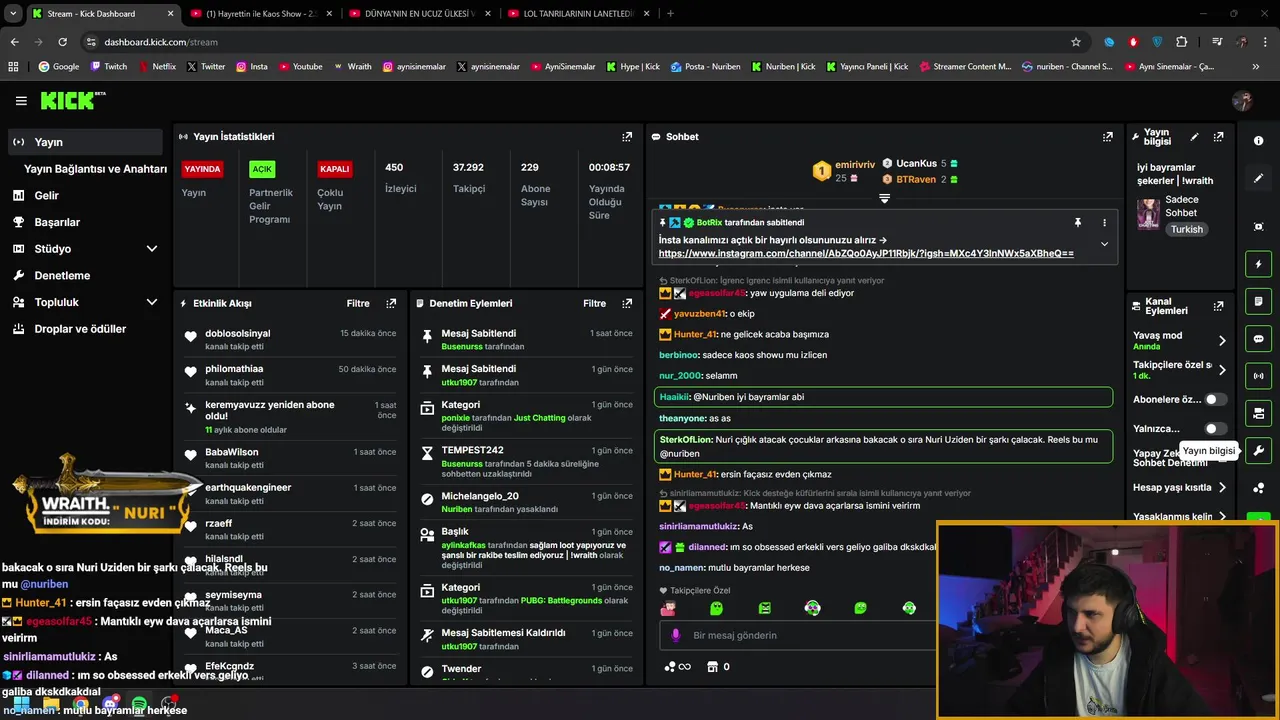Image resolution: width=1280 pixels, height=720 pixels.
Task: Click the broadcast signal icon in right rail
Action: [1258, 376]
